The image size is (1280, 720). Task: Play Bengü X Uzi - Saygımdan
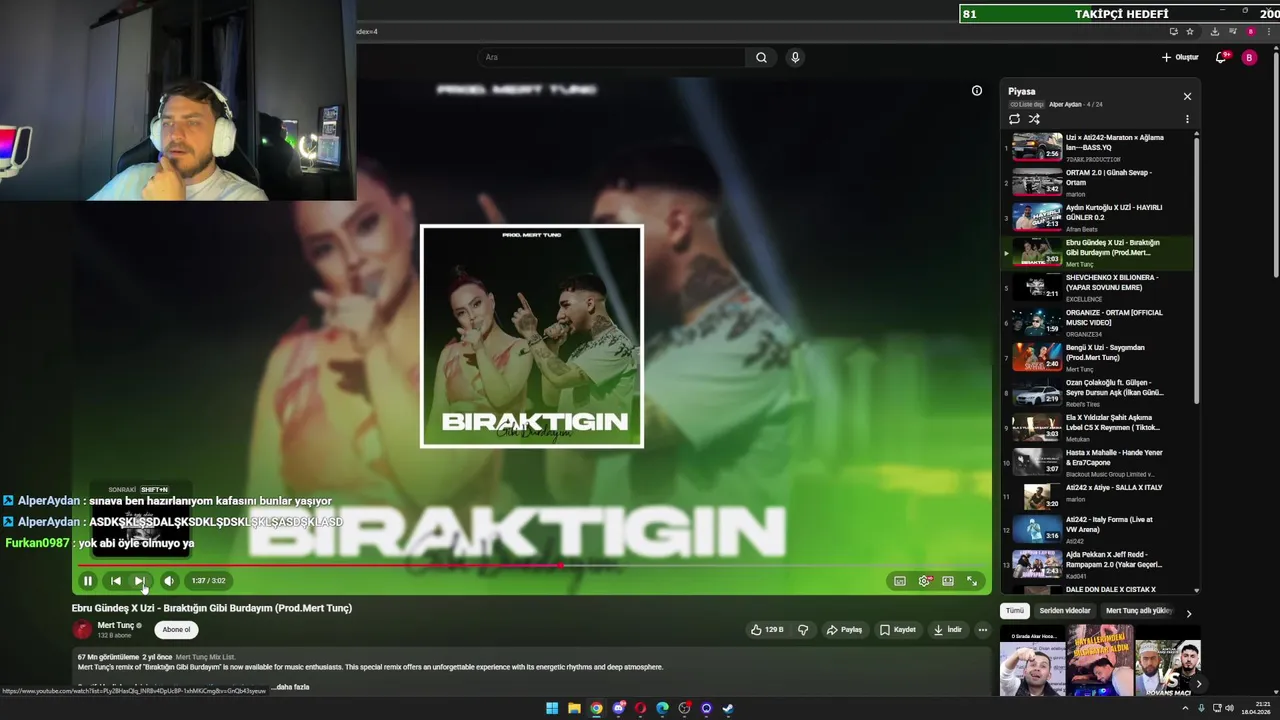pyautogui.click(x=1098, y=357)
